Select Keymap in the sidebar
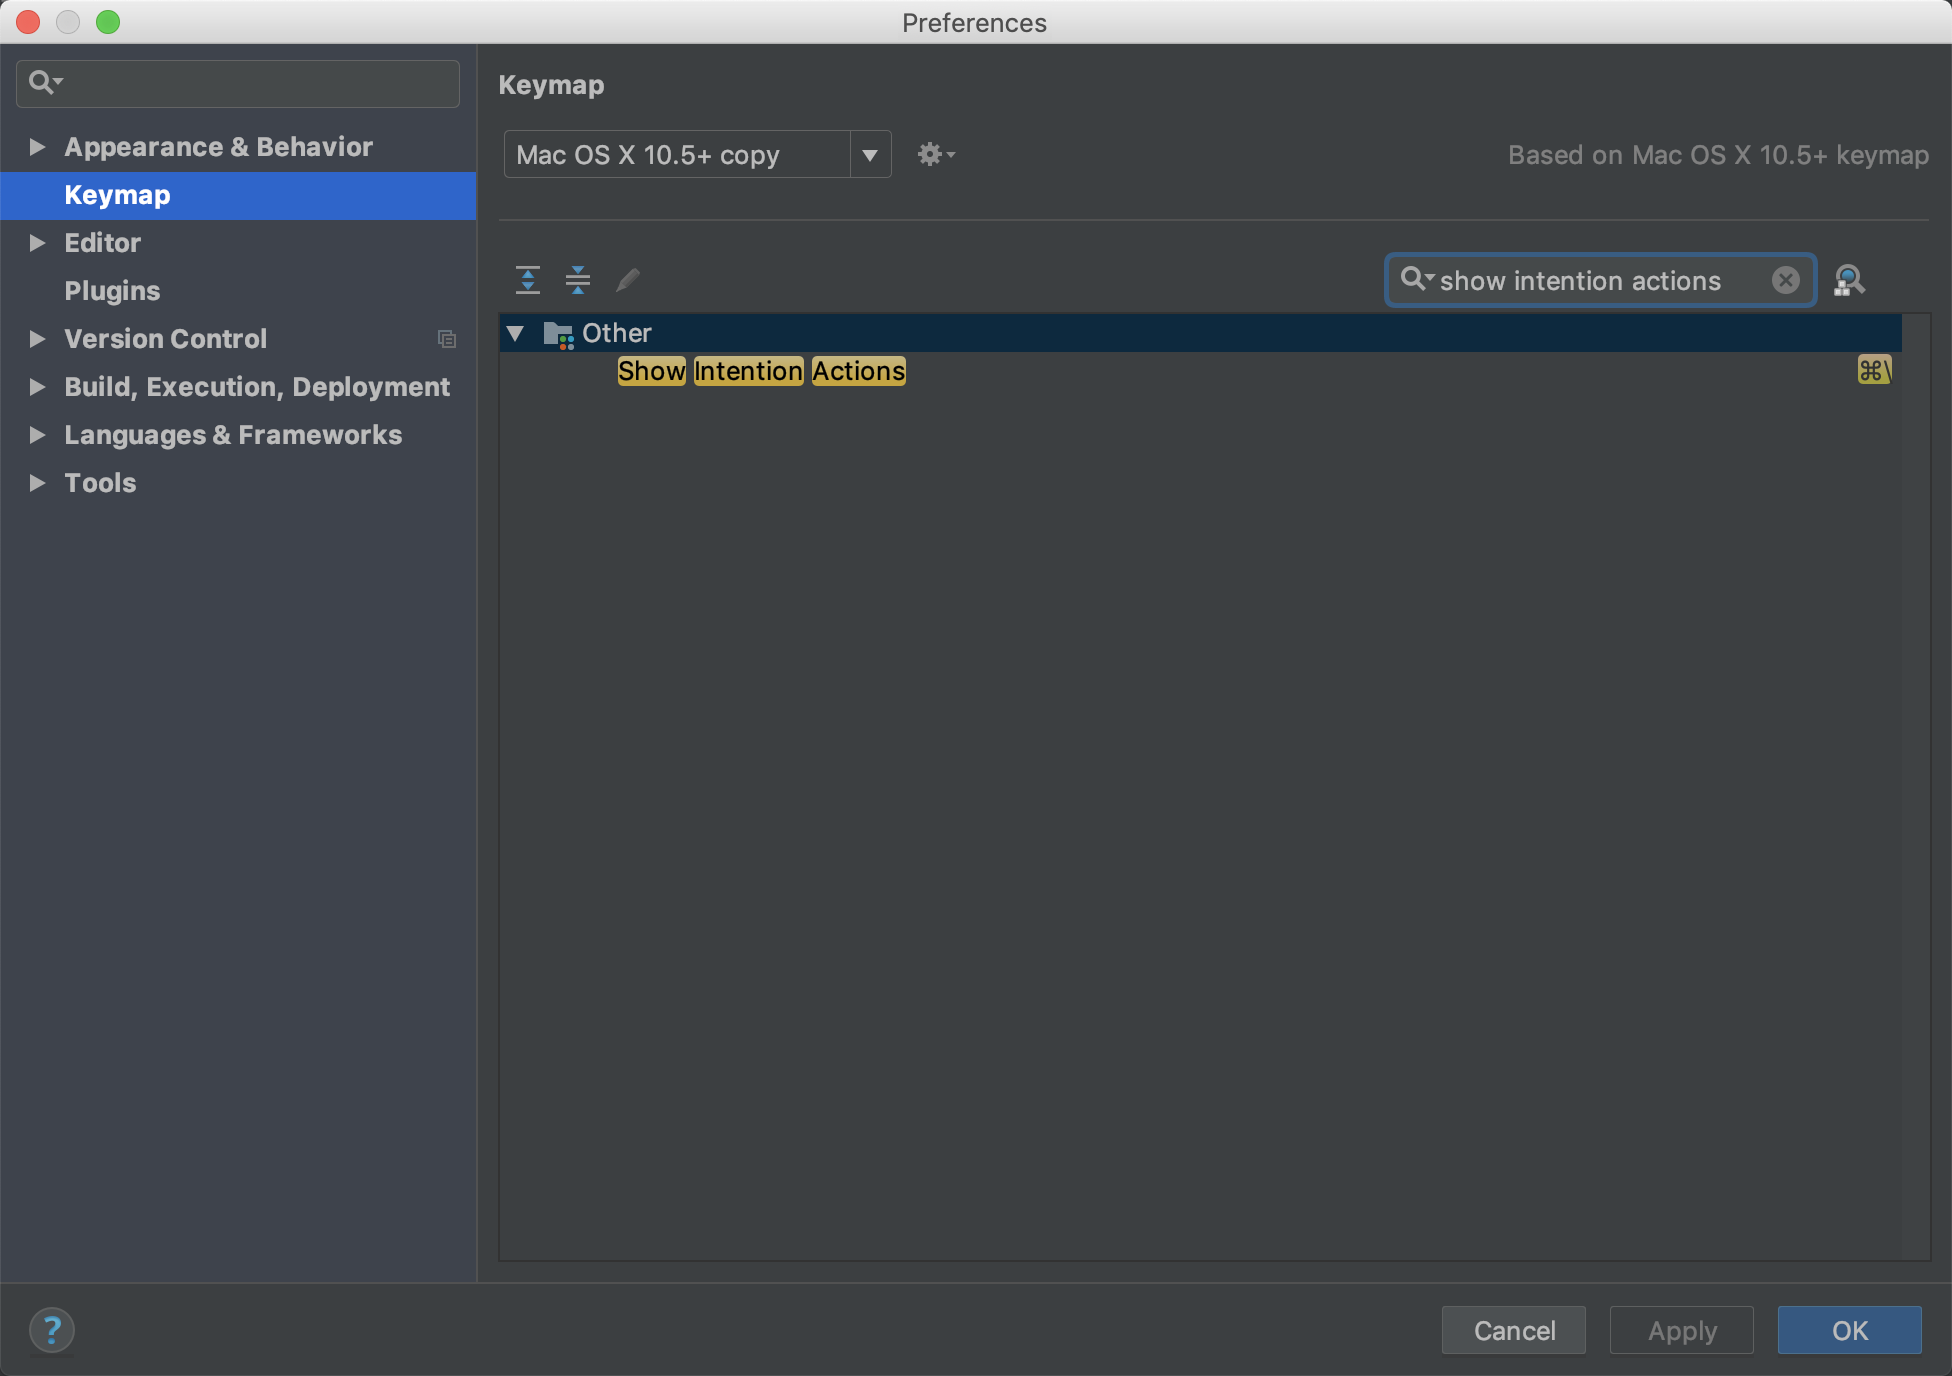Screen dimensions: 1952x1376 238,195
